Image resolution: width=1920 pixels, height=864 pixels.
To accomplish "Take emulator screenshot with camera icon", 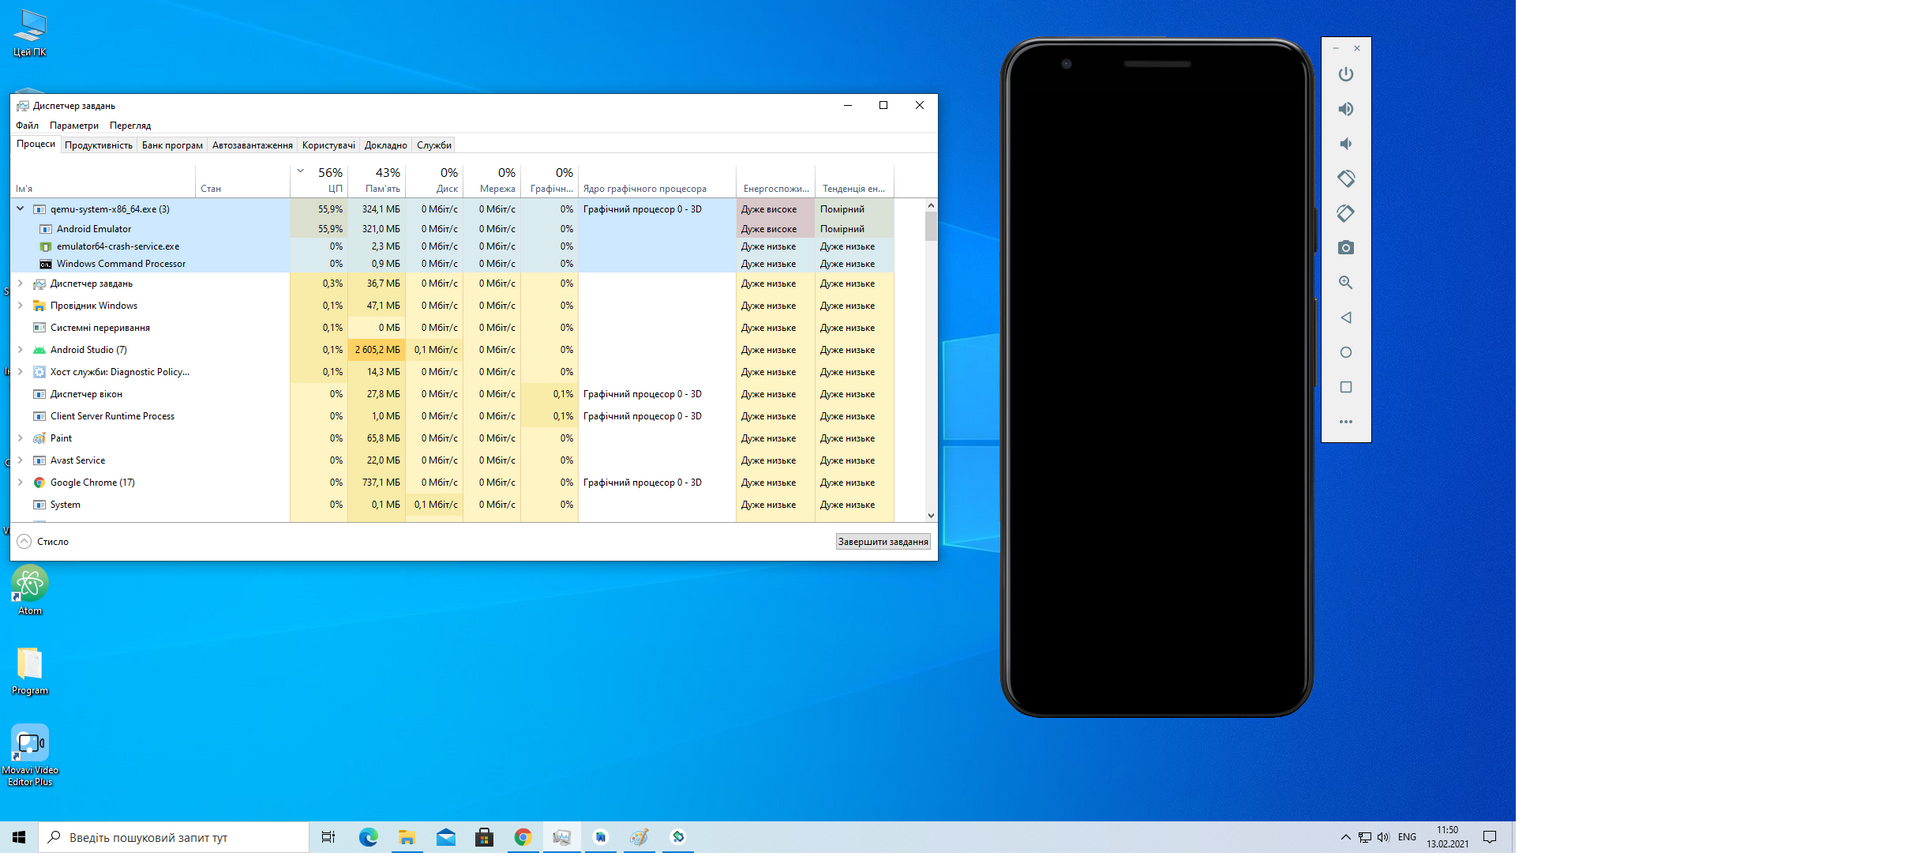I will 1346,248.
